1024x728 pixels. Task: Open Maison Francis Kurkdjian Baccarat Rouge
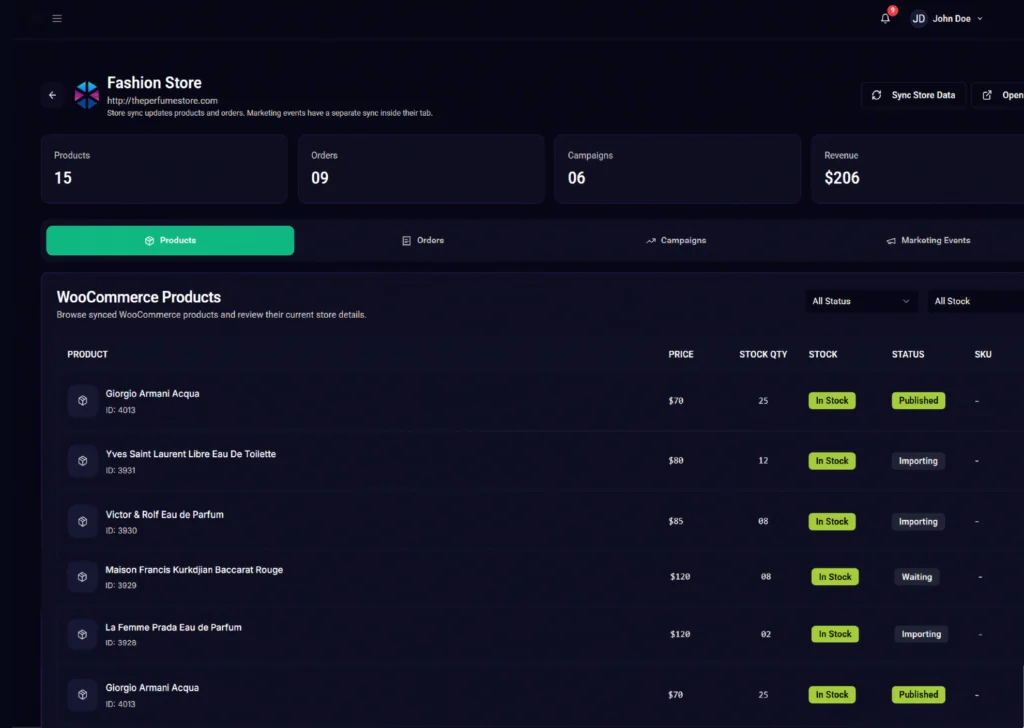click(194, 569)
